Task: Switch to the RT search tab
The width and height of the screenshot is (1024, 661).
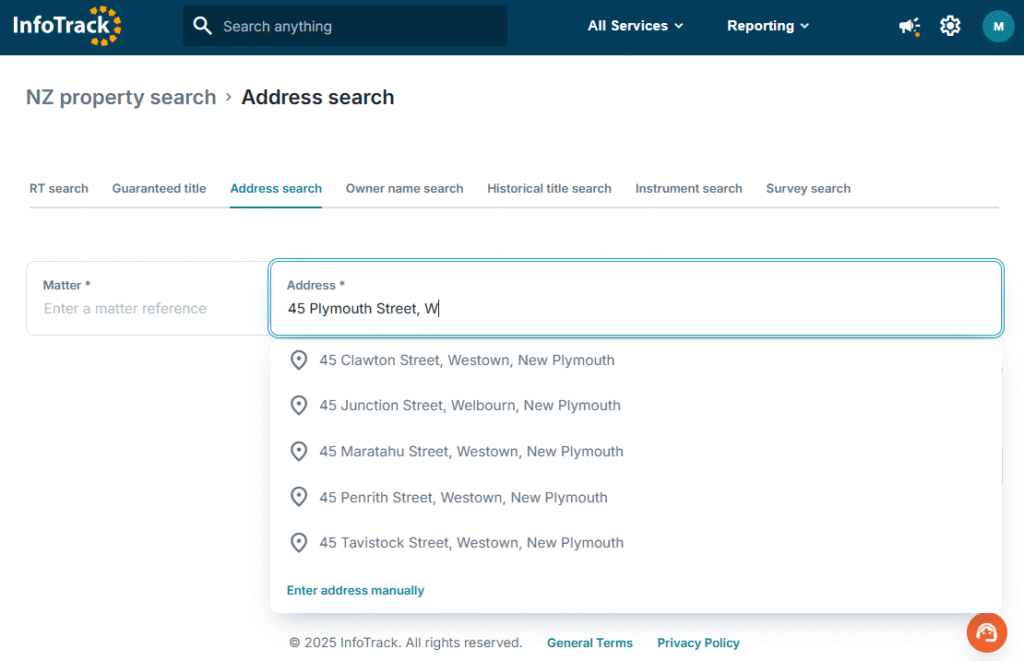Action: click(59, 188)
